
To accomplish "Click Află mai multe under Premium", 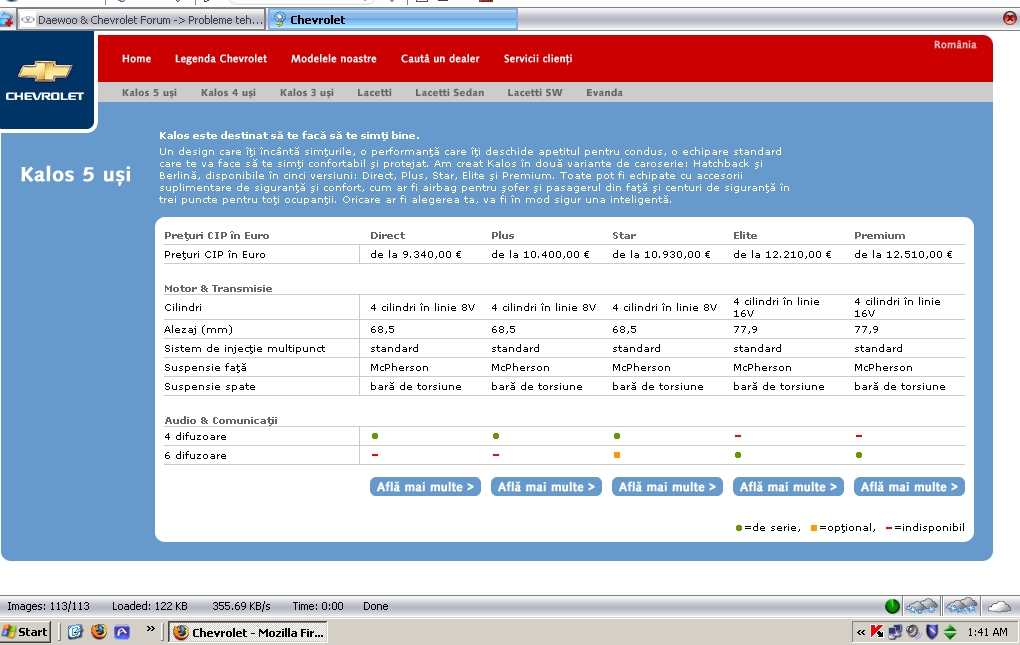I will coord(909,487).
